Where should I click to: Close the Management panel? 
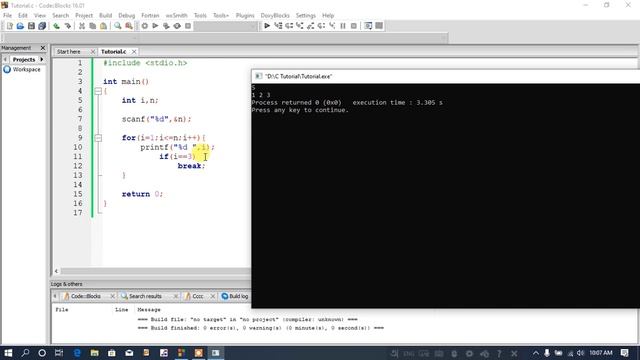coord(43,48)
